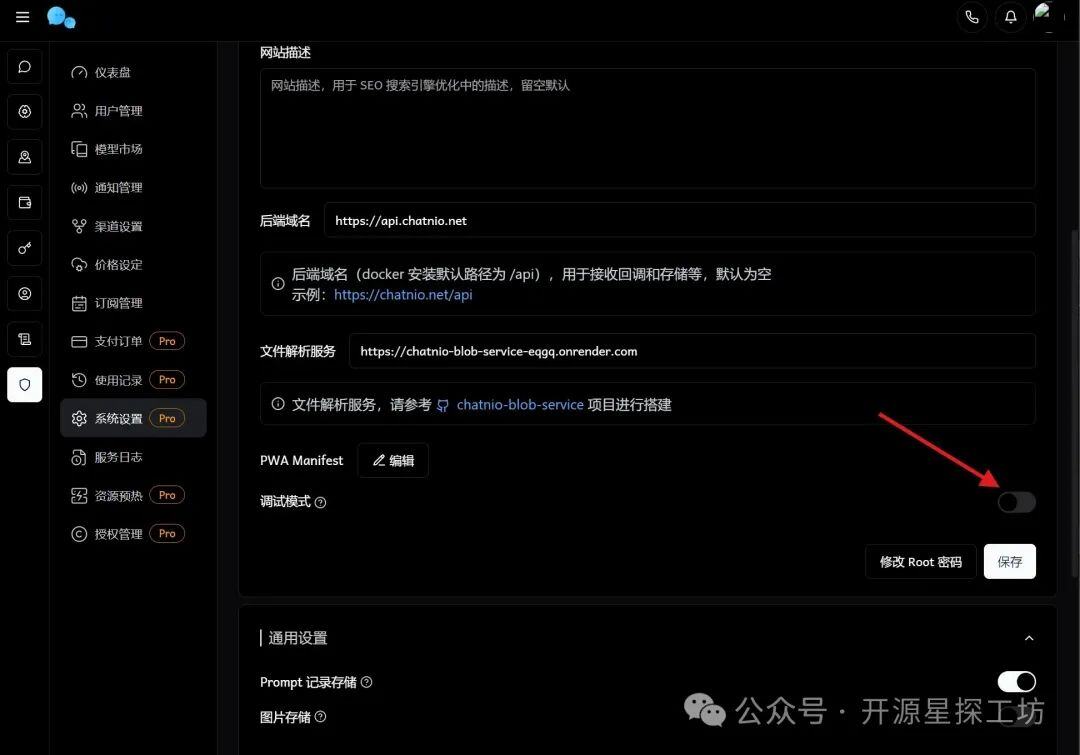Viewport: 1080px width, 755px height.
Task: Click the 文件解析服务 input field
Action: 692,351
